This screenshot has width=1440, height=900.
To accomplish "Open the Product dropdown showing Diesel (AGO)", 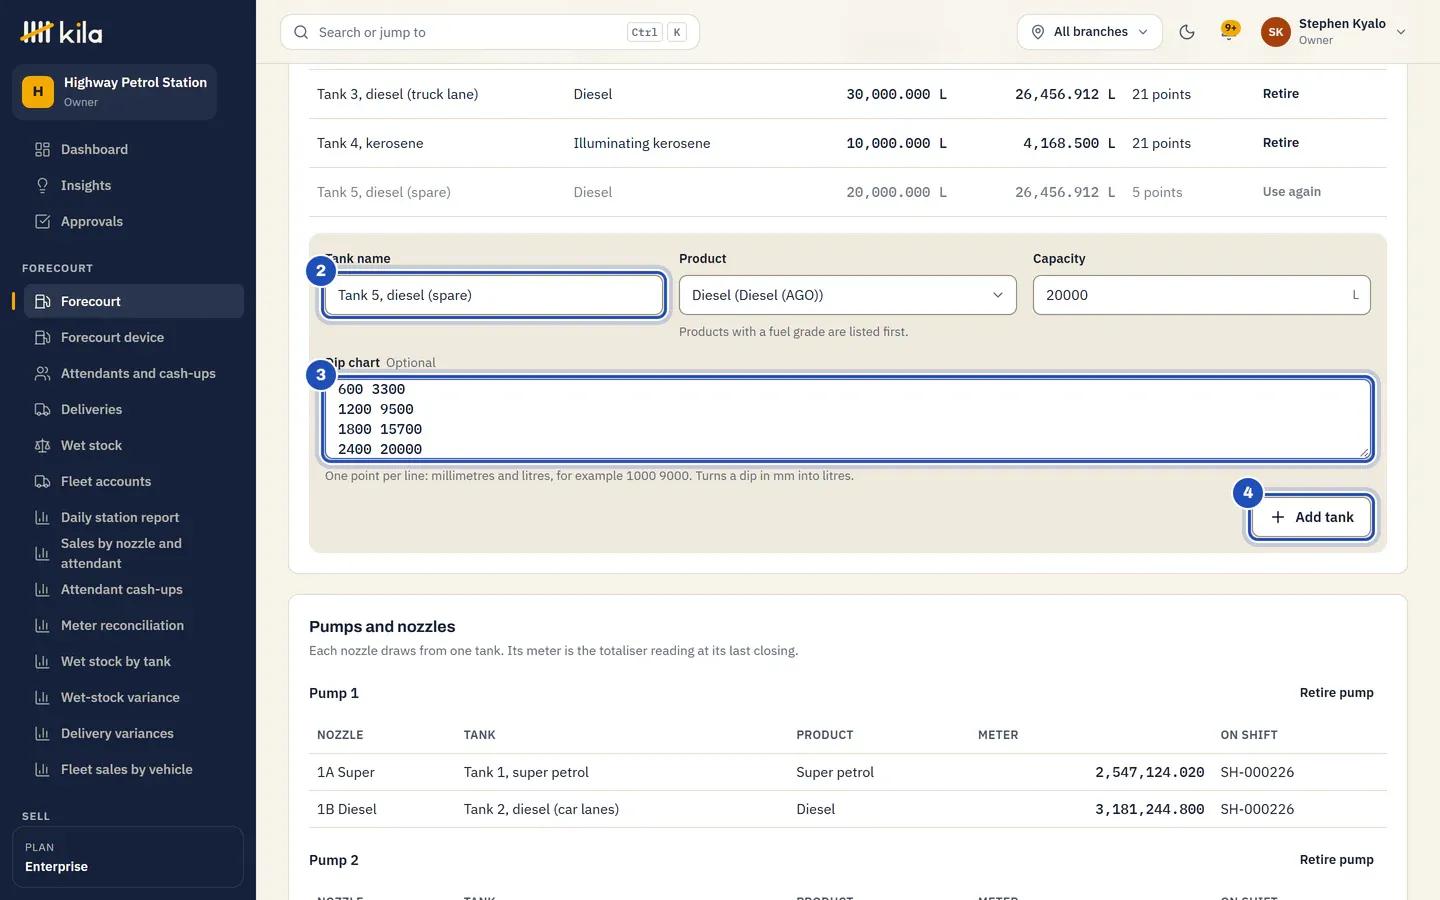I will [x=848, y=295].
